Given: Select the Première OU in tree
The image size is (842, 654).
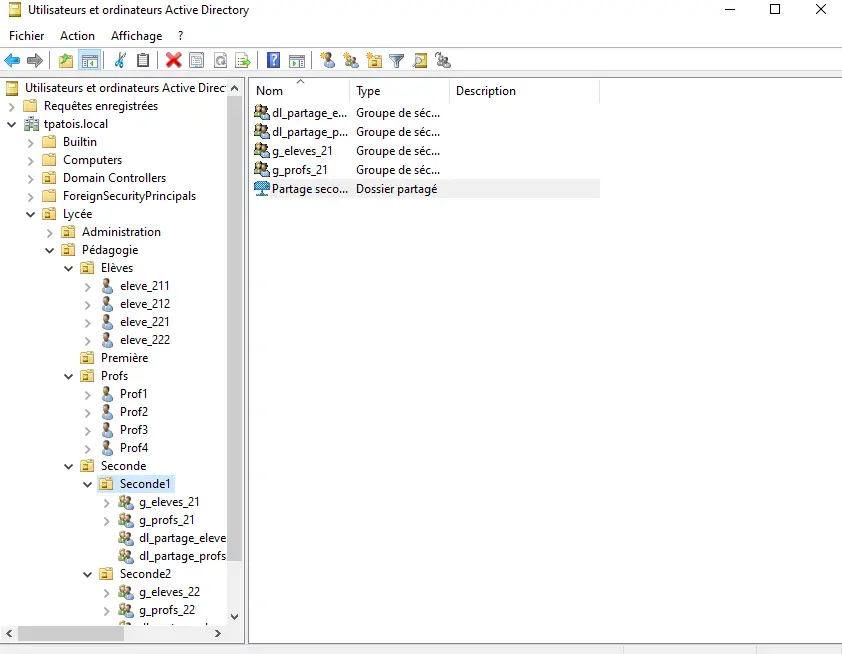Looking at the screenshot, I should point(125,358).
